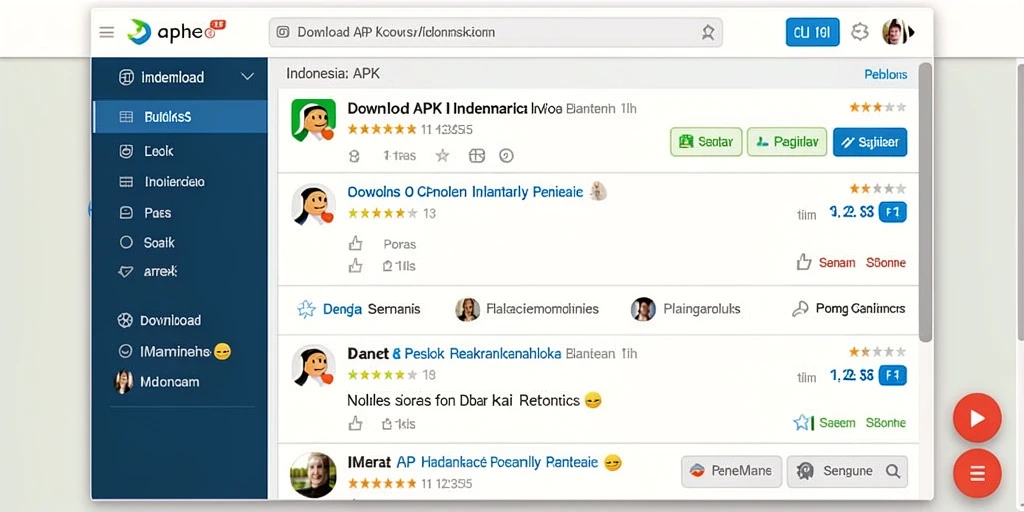
Task: Click thumbs-up icon next to Poras
Action: [x=355, y=244]
